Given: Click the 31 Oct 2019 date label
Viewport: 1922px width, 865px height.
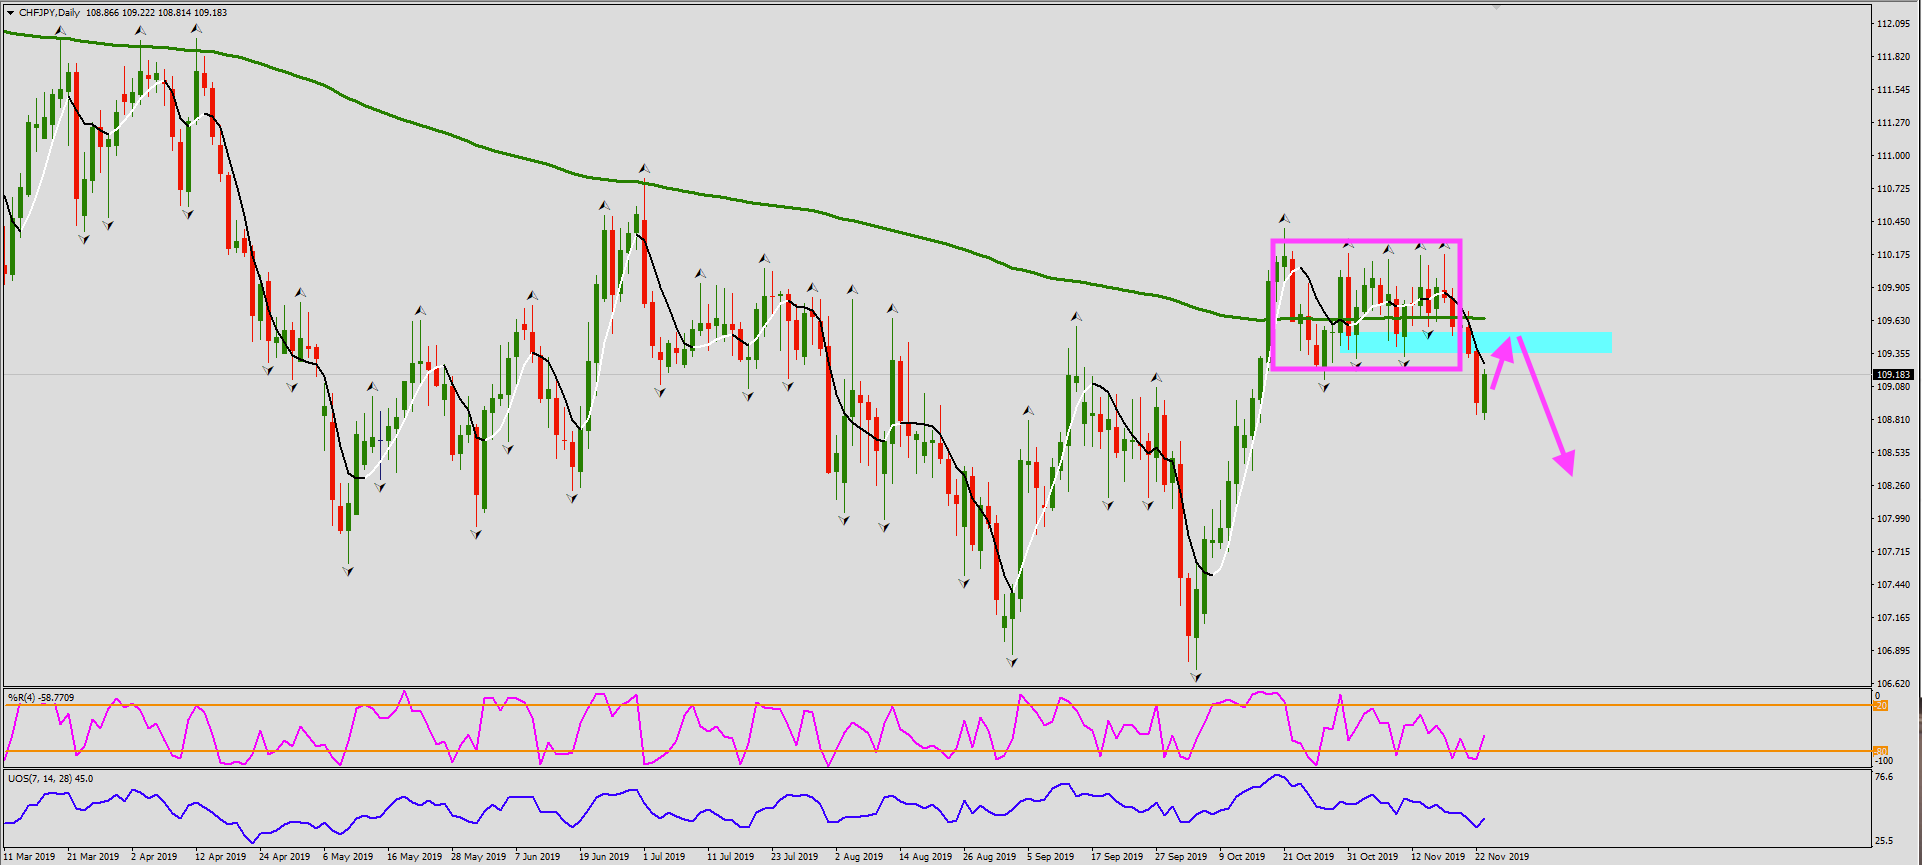Looking at the screenshot, I should pyautogui.click(x=1373, y=857).
